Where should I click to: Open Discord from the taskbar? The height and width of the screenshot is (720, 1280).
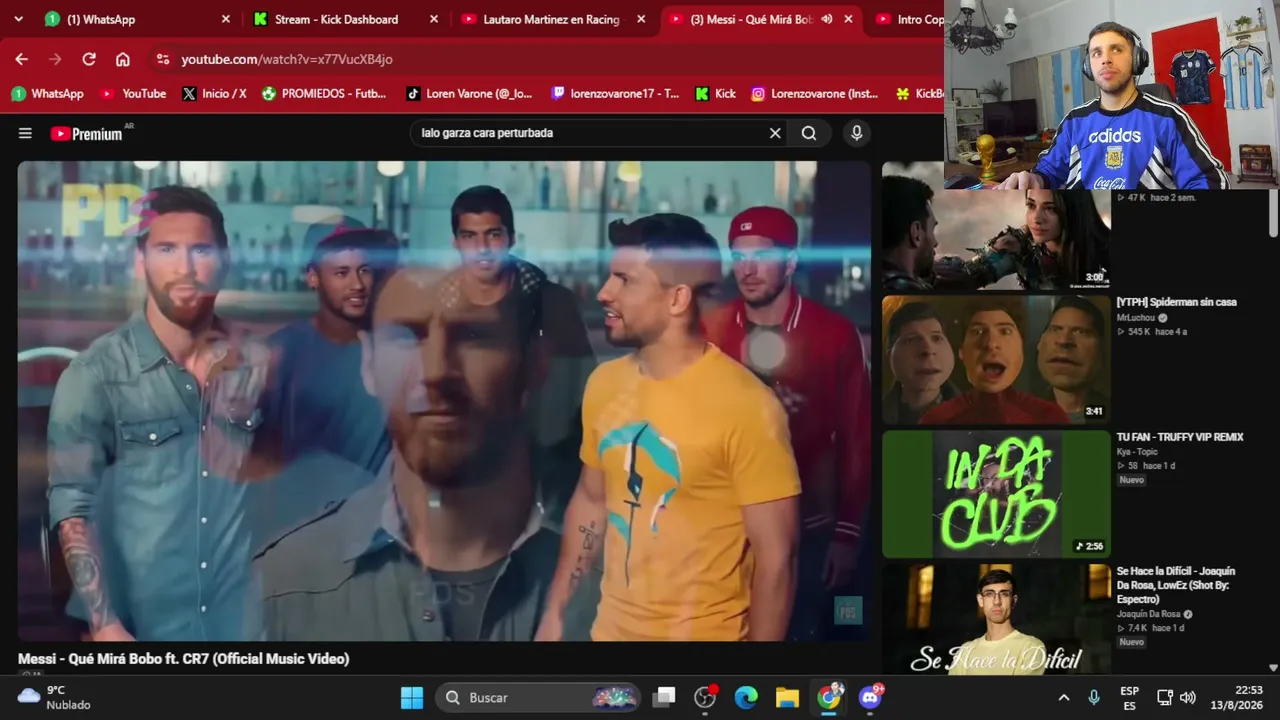pyautogui.click(x=871, y=697)
